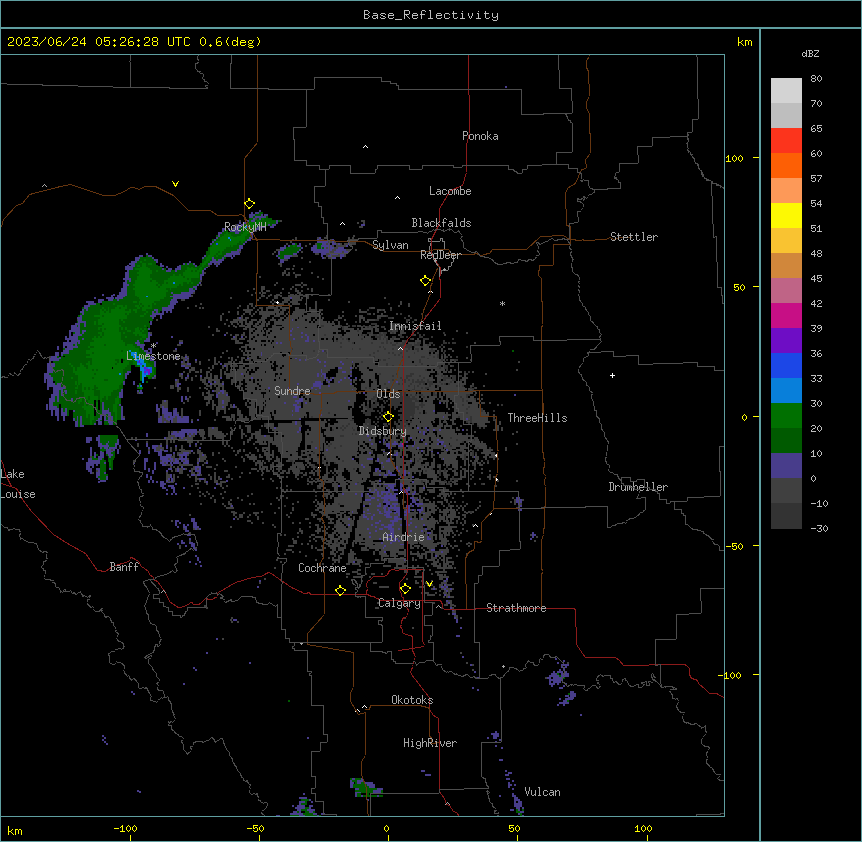Select the magenta swatch in dBZ legend
The image size is (862, 842).
click(786, 315)
